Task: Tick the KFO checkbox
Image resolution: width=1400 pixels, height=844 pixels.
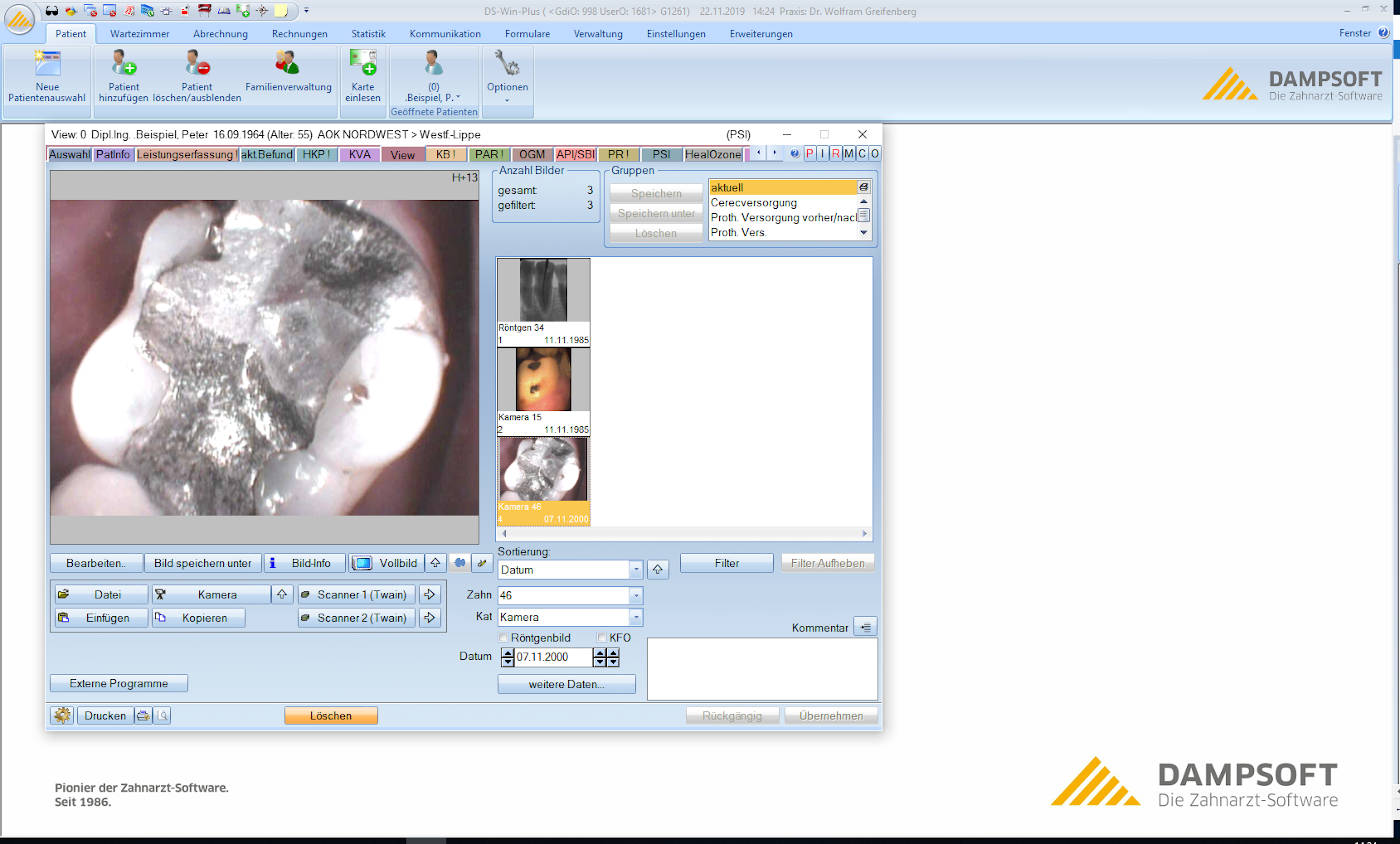Action: pyautogui.click(x=602, y=637)
